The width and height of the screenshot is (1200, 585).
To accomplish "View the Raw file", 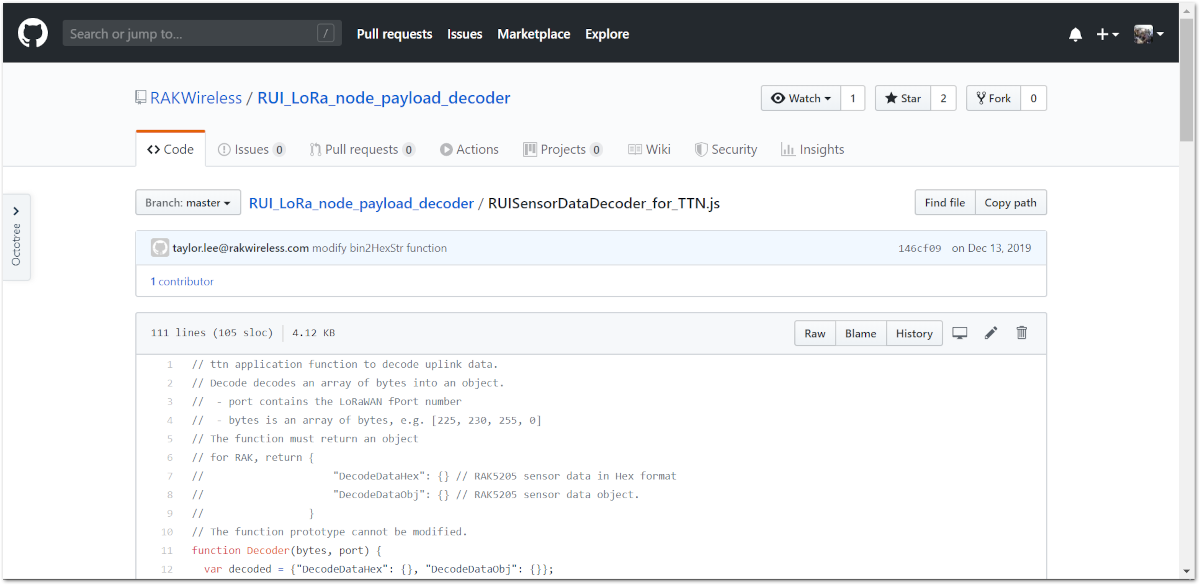I will coord(815,334).
